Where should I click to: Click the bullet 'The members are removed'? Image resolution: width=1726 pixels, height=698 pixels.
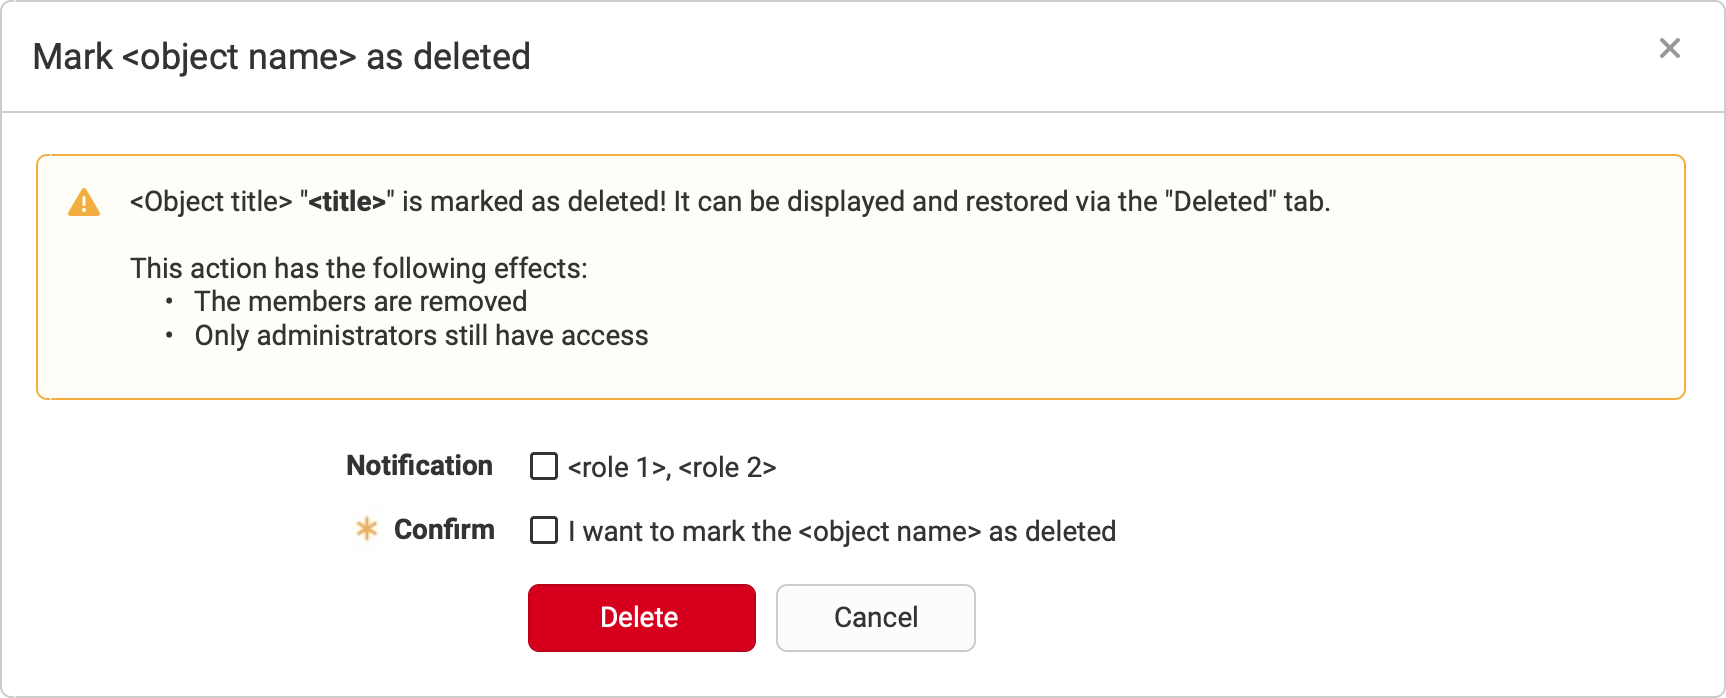[361, 301]
